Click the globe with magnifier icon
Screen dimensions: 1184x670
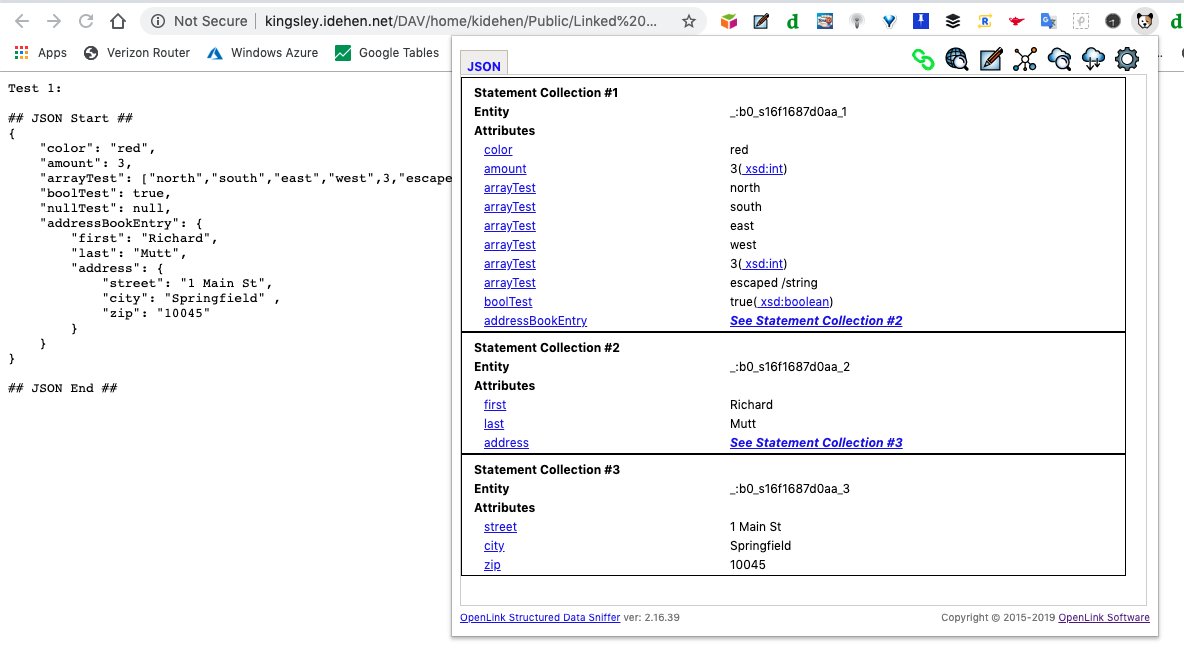[957, 59]
